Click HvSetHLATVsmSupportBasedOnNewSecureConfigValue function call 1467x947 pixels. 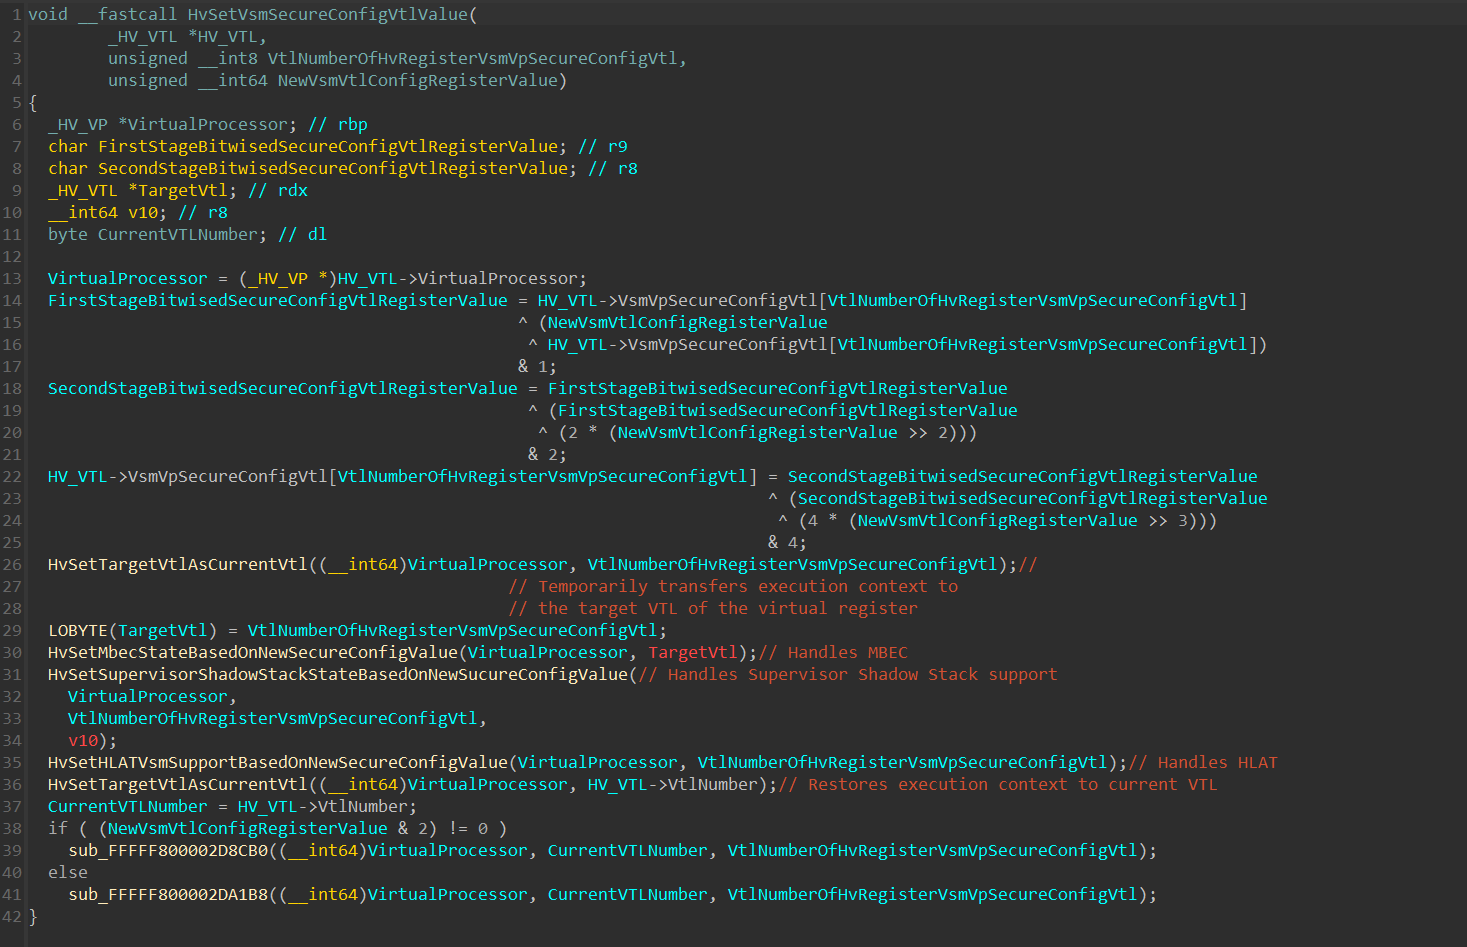[277, 762]
